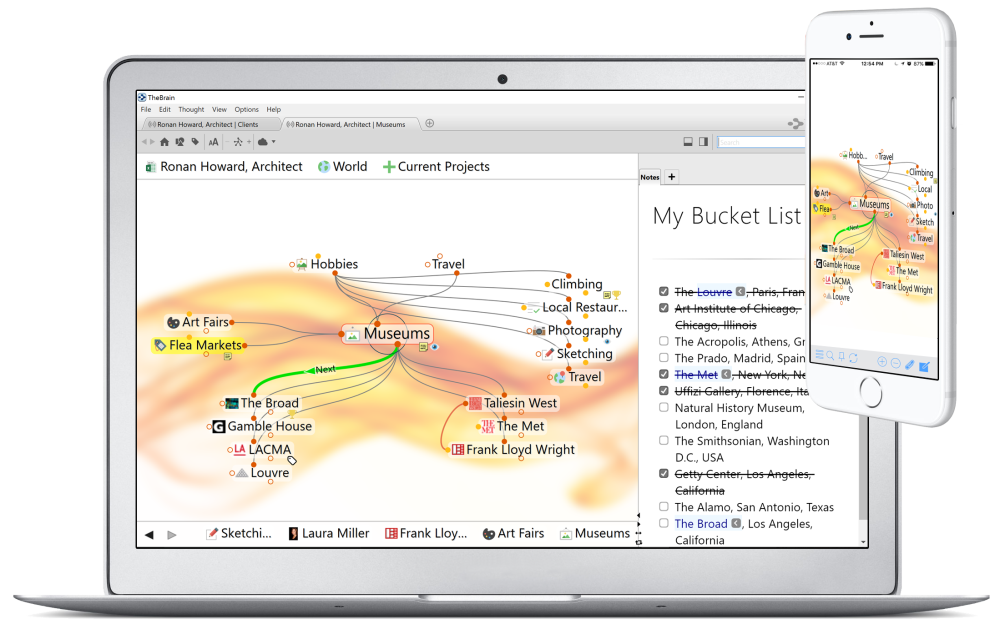This screenshot has width=1000, height=624.
Task: Tap the phone app's edit note icon
Action: 924,366
